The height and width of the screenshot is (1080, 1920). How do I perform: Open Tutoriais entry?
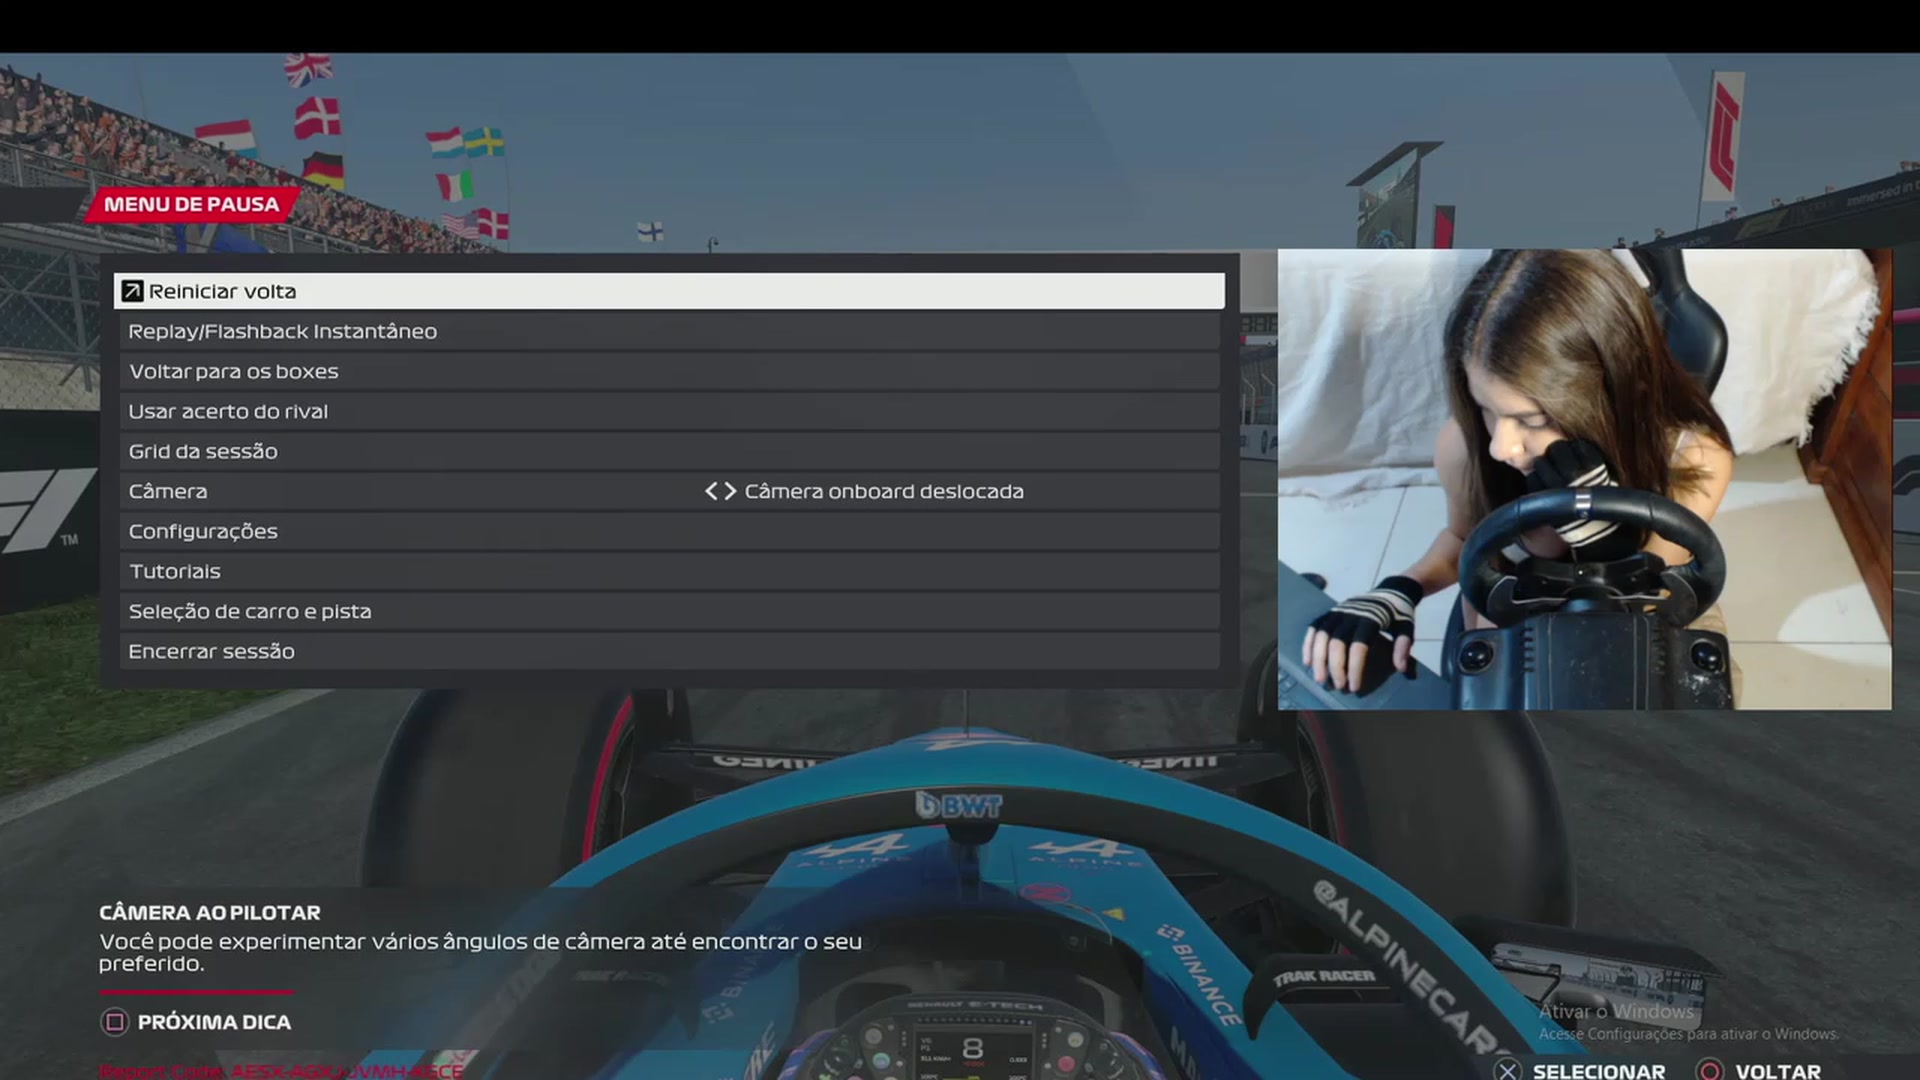point(669,571)
